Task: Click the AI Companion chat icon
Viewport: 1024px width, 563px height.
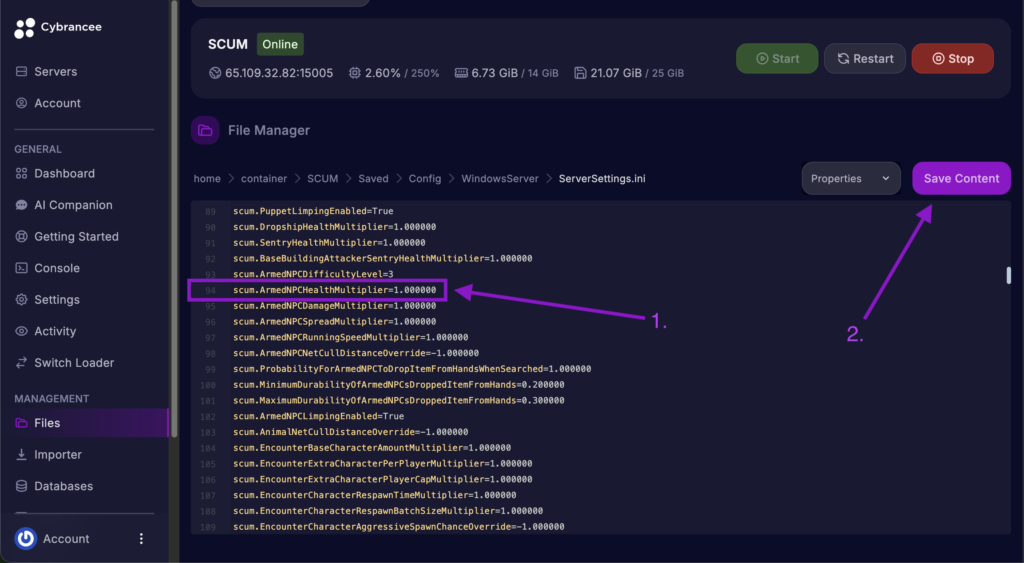Action: pos(22,205)
